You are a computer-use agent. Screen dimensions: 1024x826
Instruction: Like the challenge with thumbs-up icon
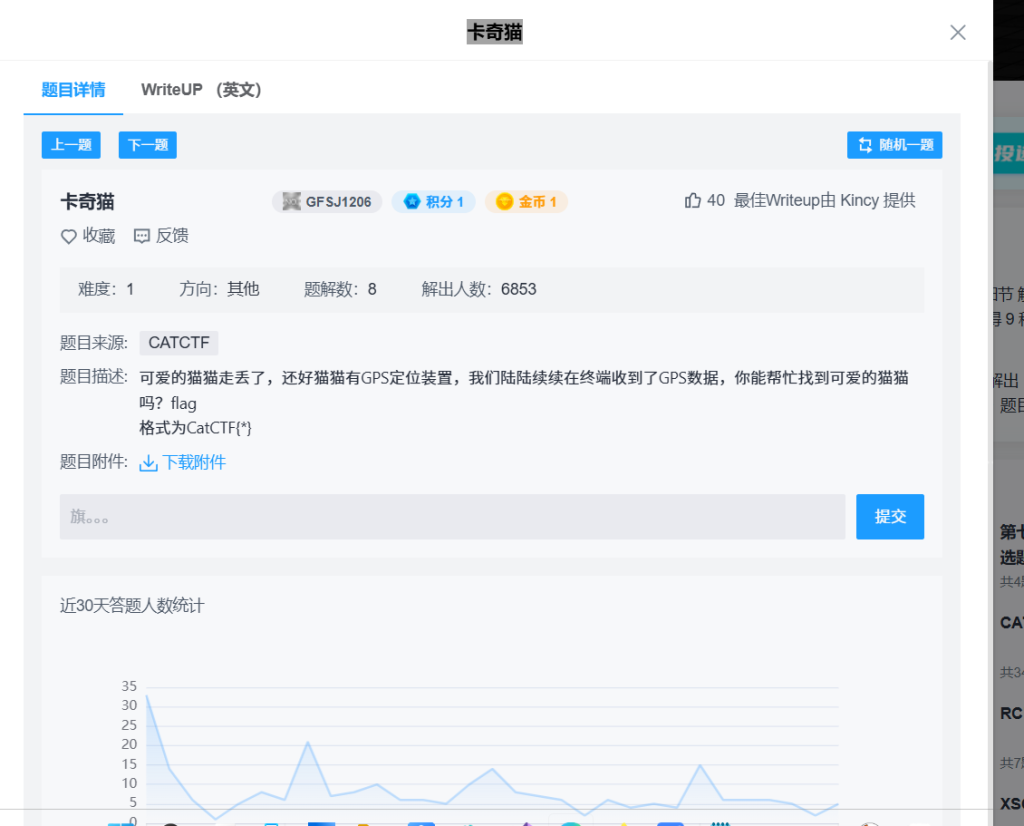click(x=692, y=201)
